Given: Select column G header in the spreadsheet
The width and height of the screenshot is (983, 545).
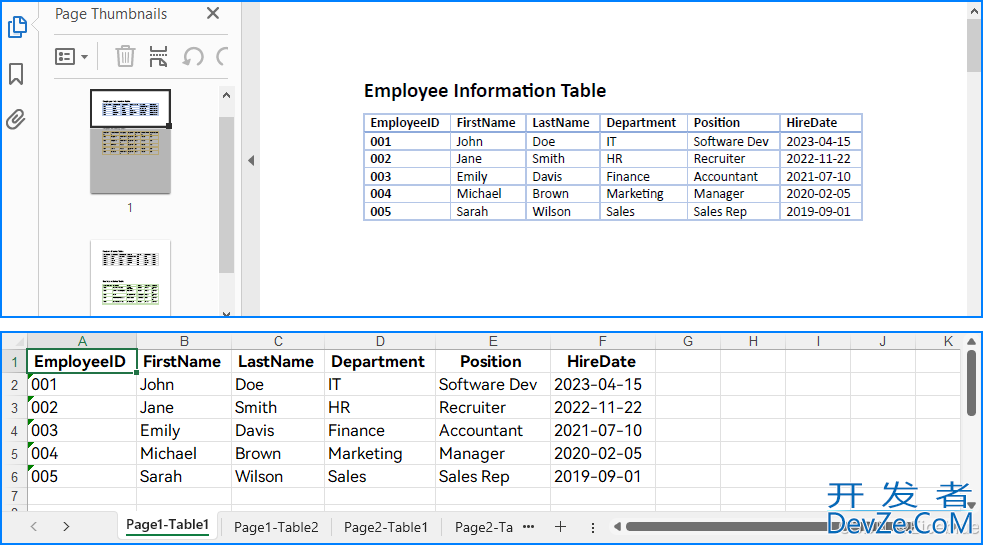Looking at the screenshot, I should pos(688,341).
